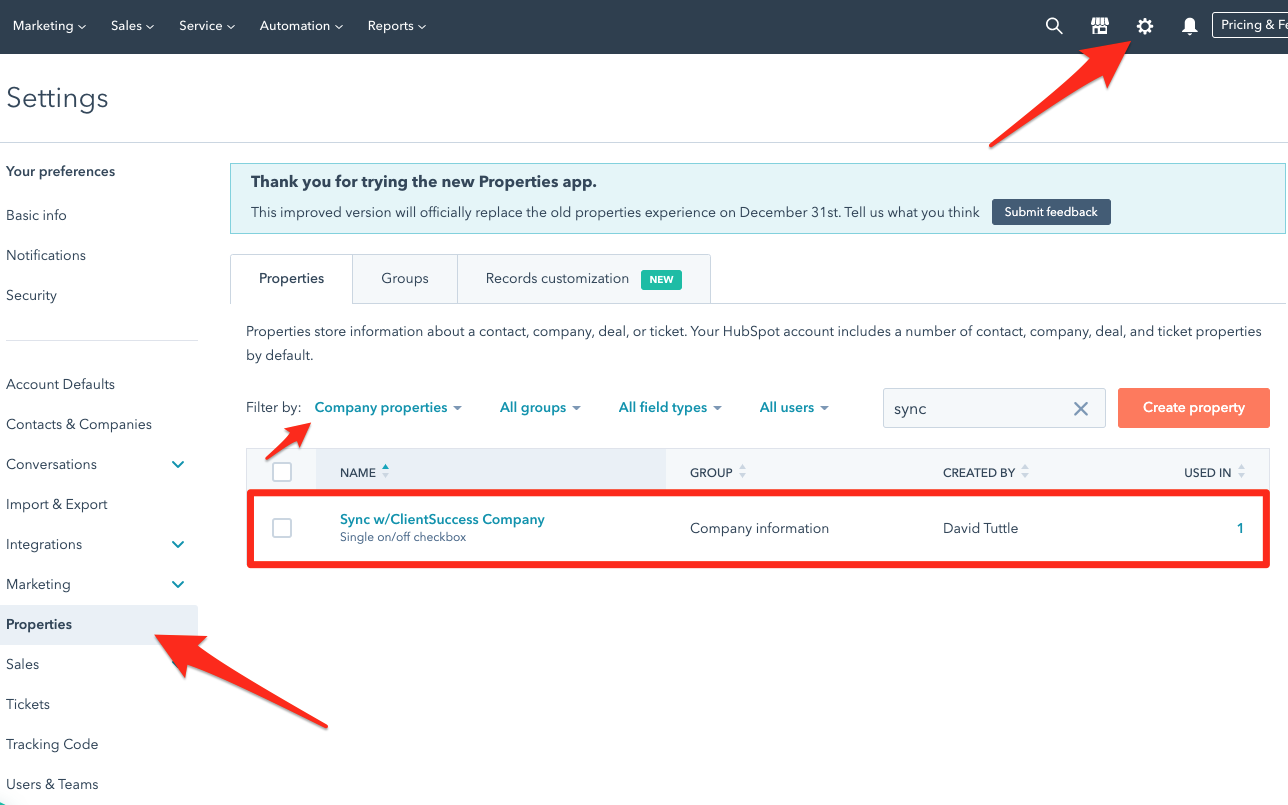Expand the Integrations sidebar section chevron
The image size is (1288, 805).
[x=178, y=544]
